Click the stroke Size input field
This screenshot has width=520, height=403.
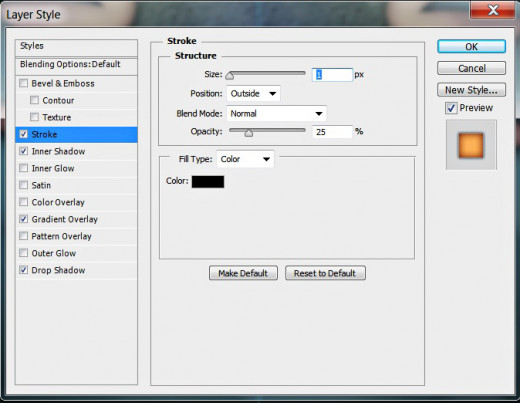[332, 75]
